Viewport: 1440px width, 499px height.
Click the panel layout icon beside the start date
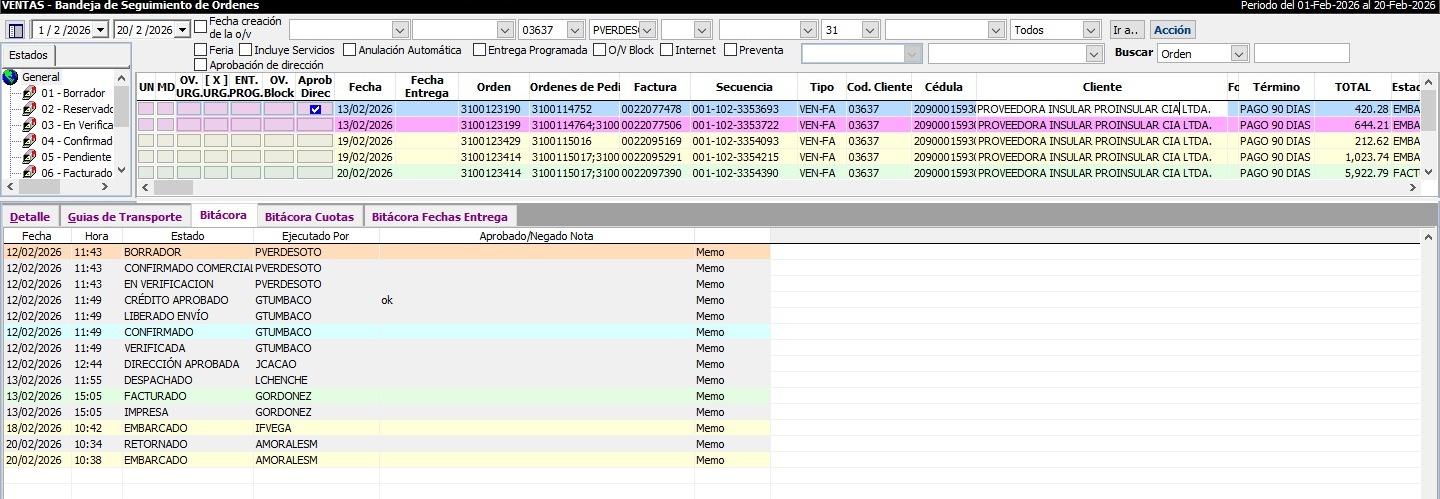[x=15, y=30]
